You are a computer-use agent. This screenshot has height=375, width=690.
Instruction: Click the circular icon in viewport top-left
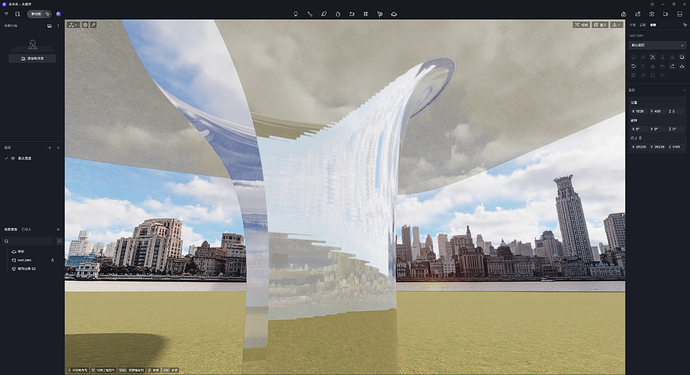pyautogui.click(x=85, y=25)
